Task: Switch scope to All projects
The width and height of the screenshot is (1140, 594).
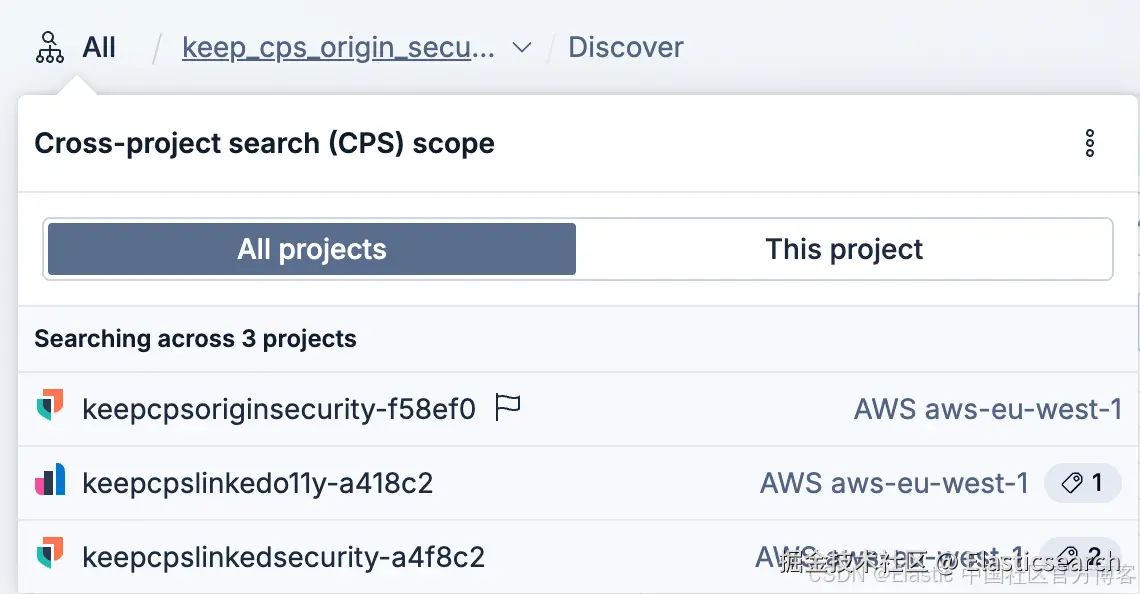Action: click(311, 249)
